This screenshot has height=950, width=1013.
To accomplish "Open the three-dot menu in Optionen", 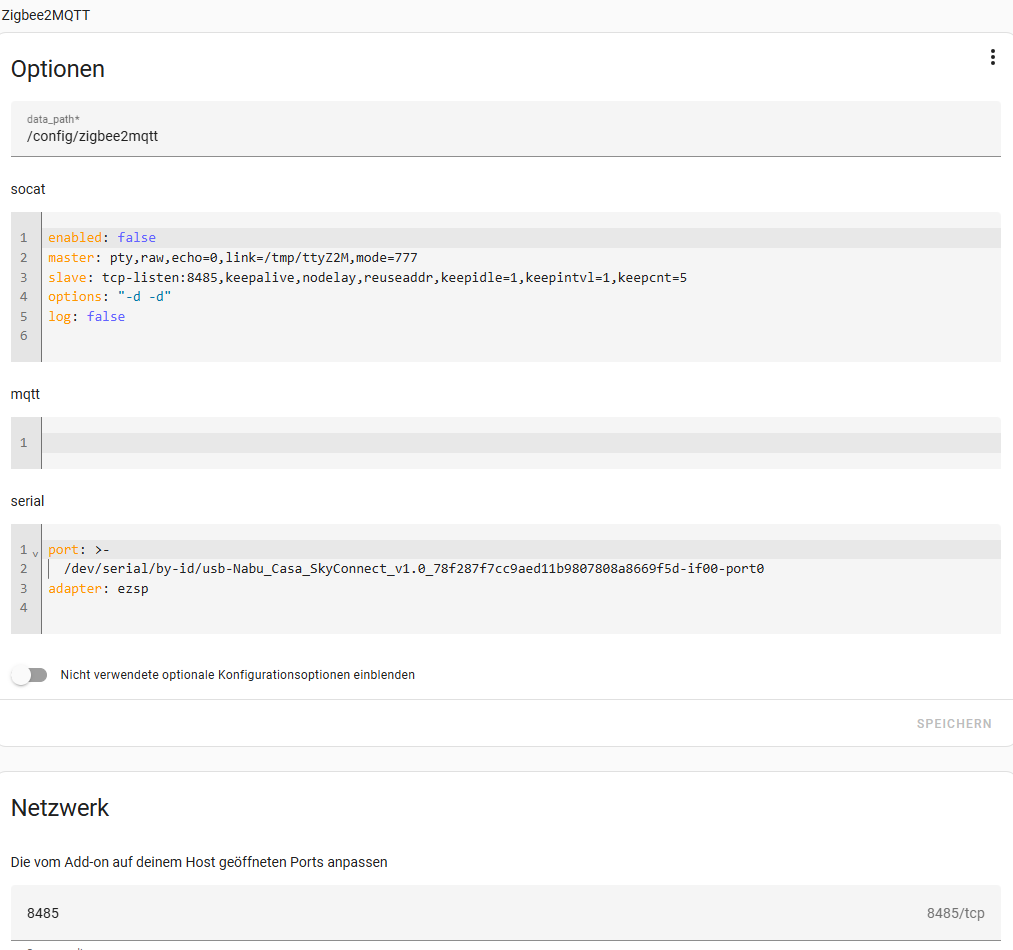I will [992, 58].
